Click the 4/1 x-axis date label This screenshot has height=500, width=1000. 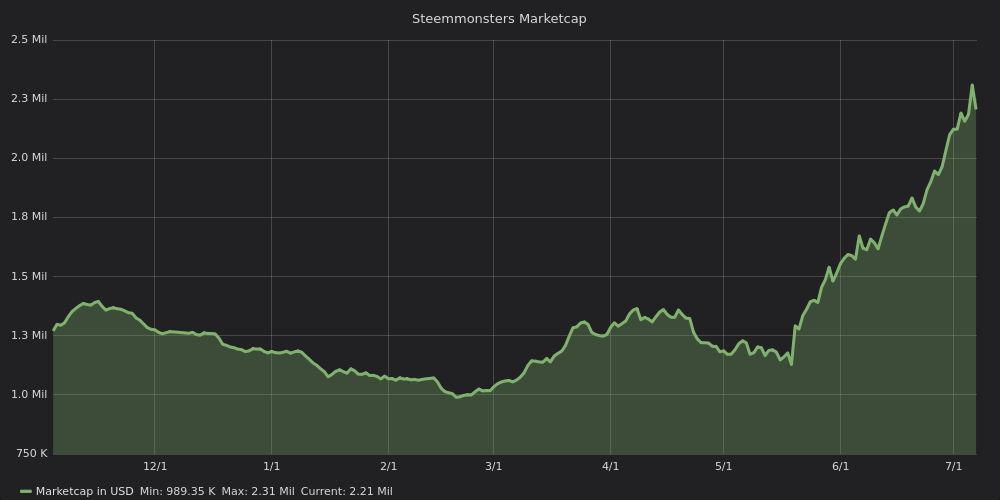click(610, 466)
